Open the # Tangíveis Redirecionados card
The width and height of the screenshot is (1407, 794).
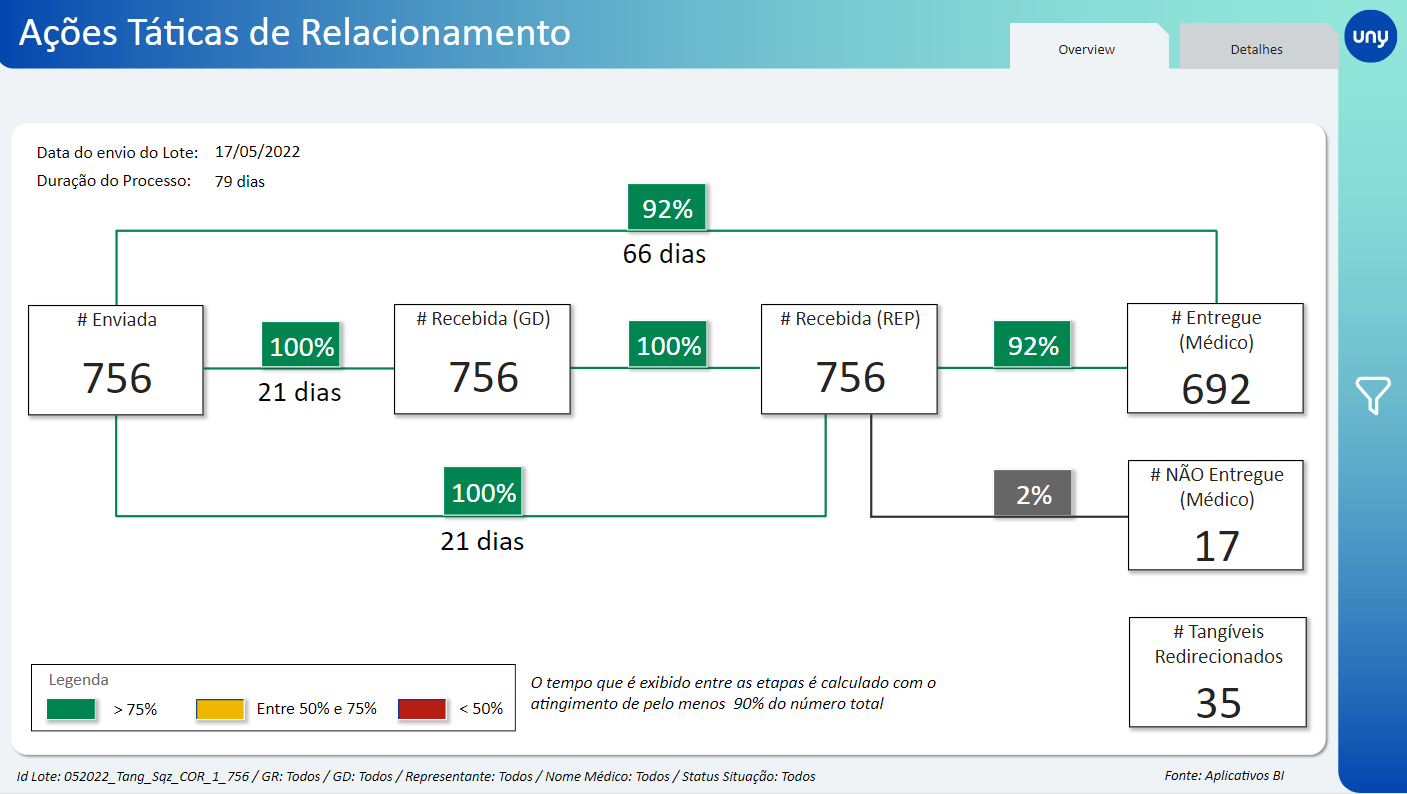click(1217, 672)
